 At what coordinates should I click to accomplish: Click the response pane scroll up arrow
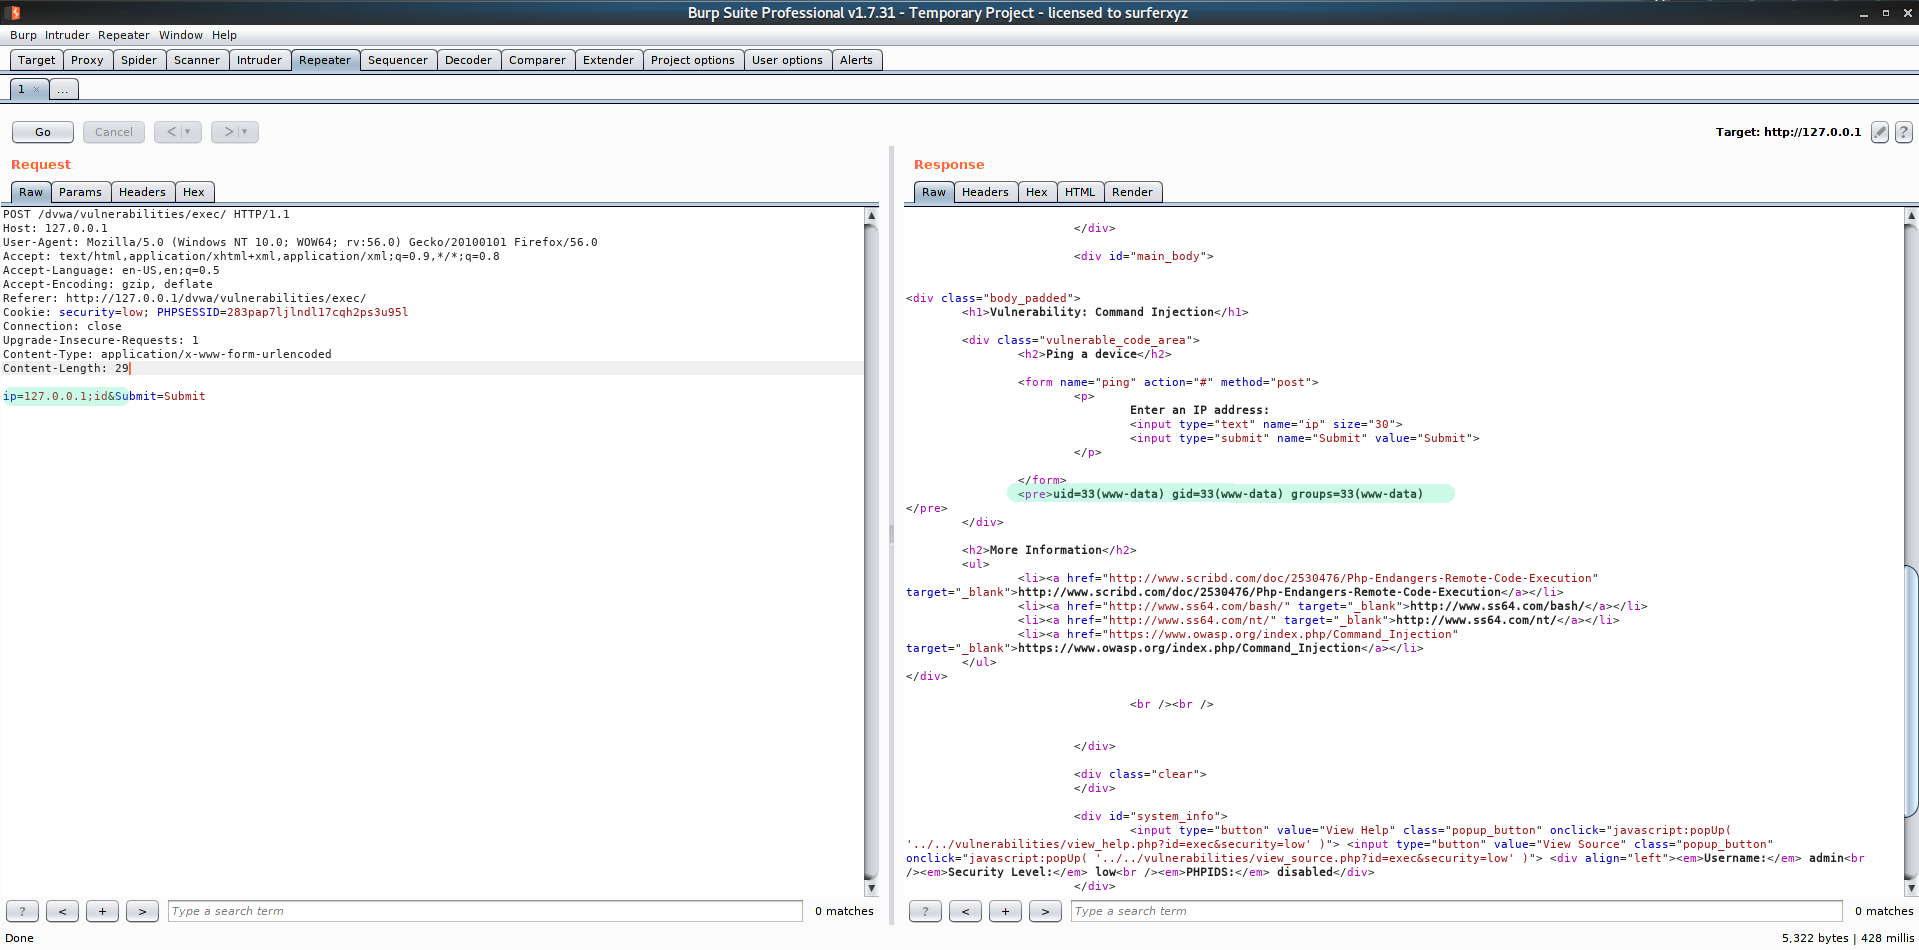[1911, 215]
